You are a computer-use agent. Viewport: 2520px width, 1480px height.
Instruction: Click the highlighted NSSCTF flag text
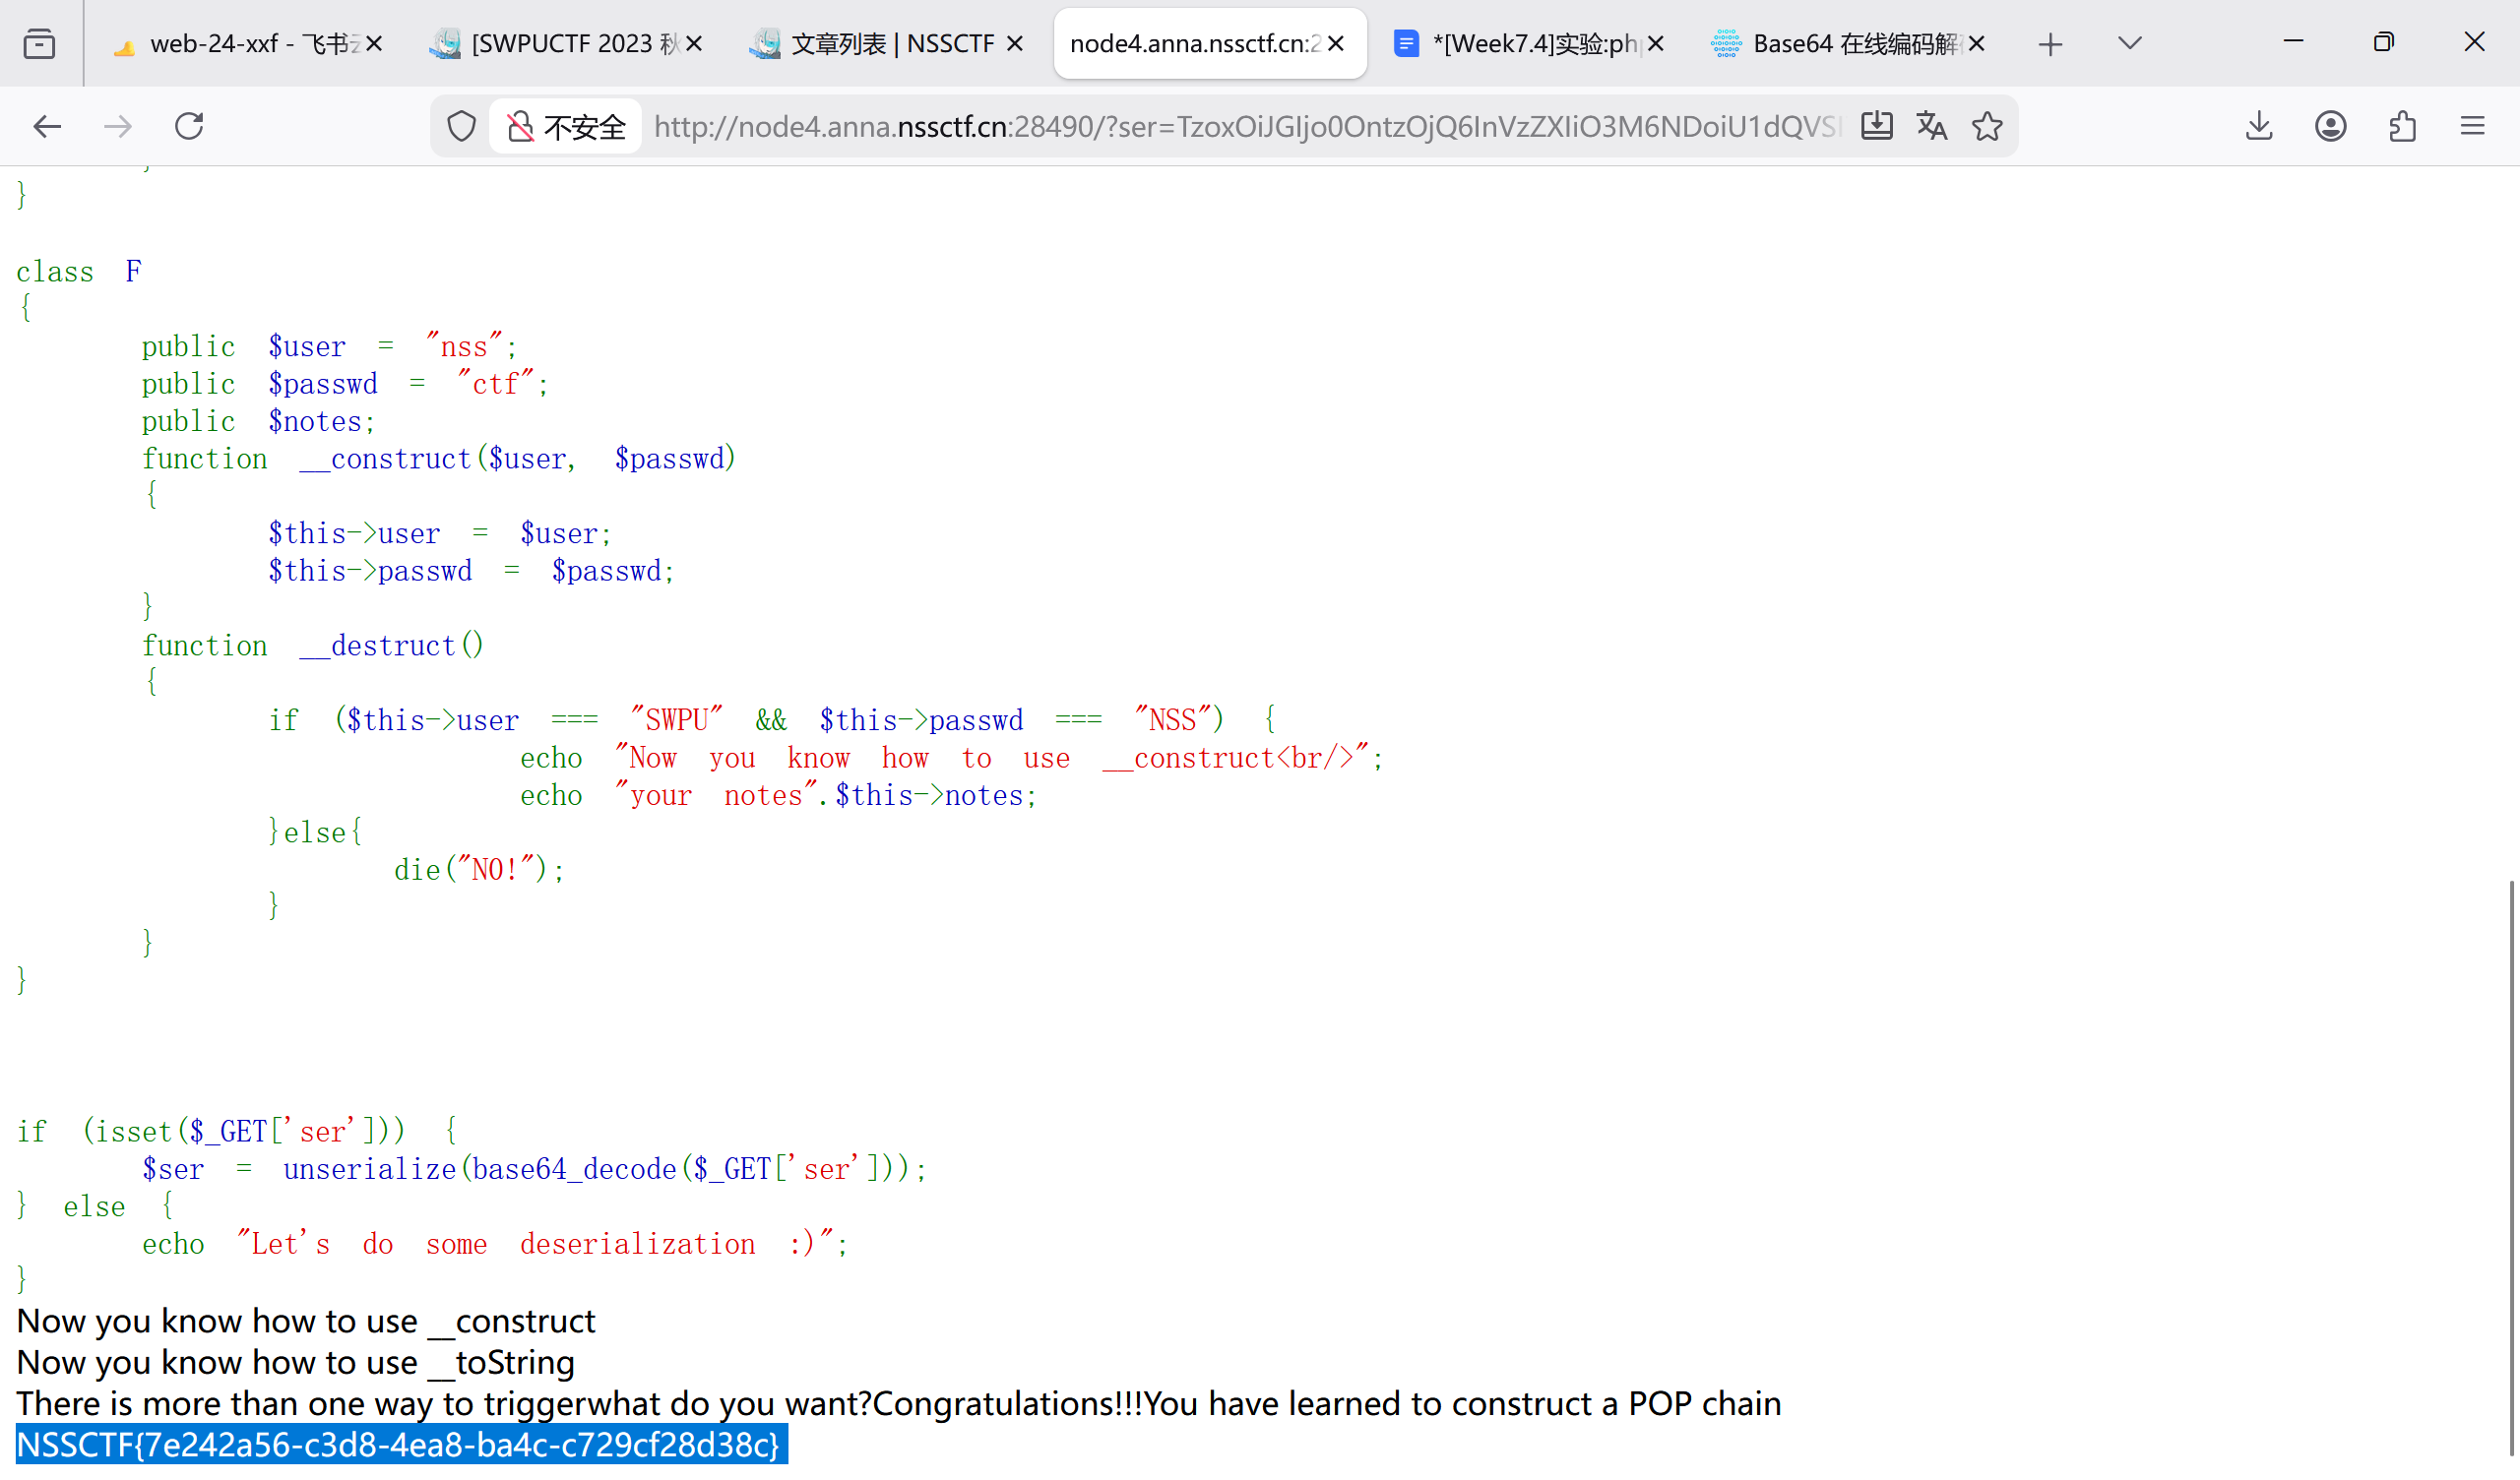coord(400,1446)
